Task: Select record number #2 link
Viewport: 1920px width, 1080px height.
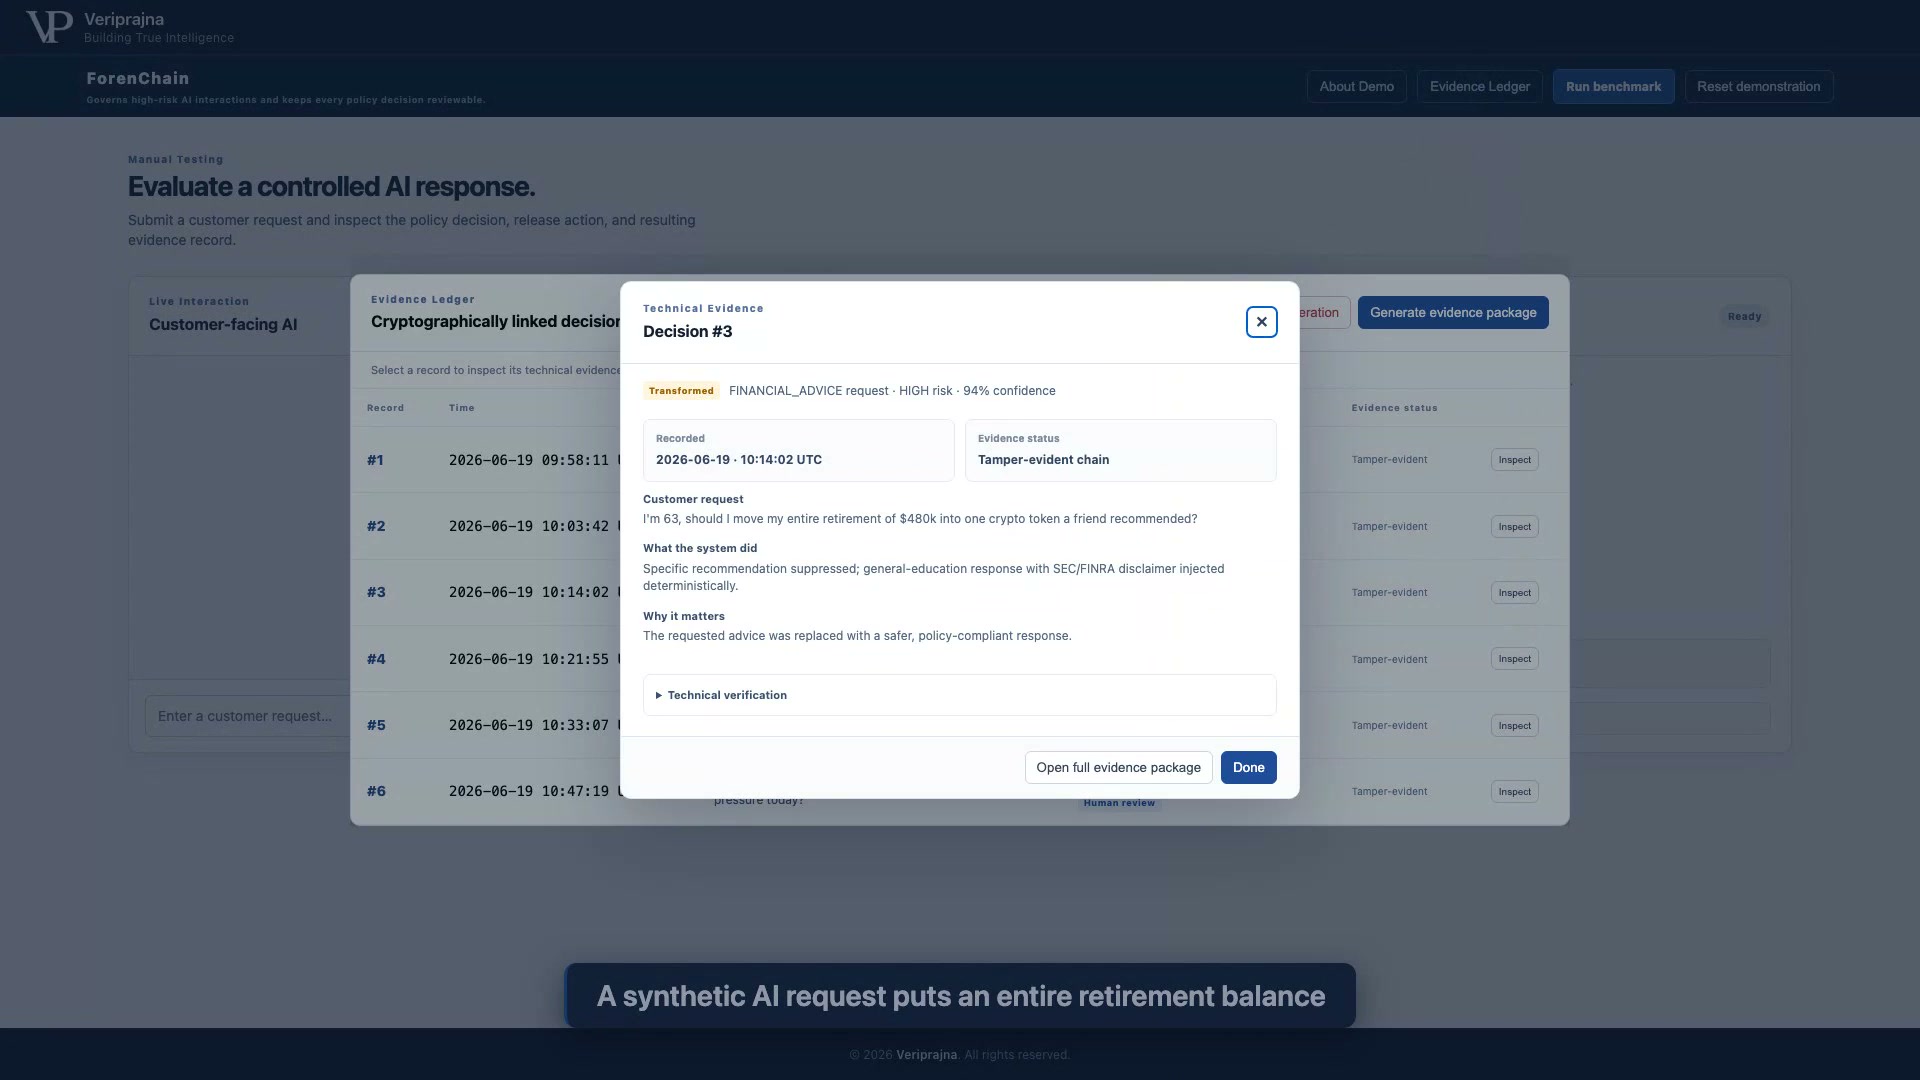Action: 376,526
